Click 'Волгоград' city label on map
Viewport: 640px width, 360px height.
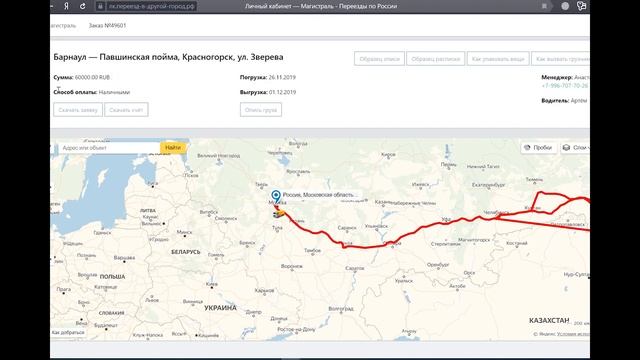pyautogui.click(x=341, y=309)
